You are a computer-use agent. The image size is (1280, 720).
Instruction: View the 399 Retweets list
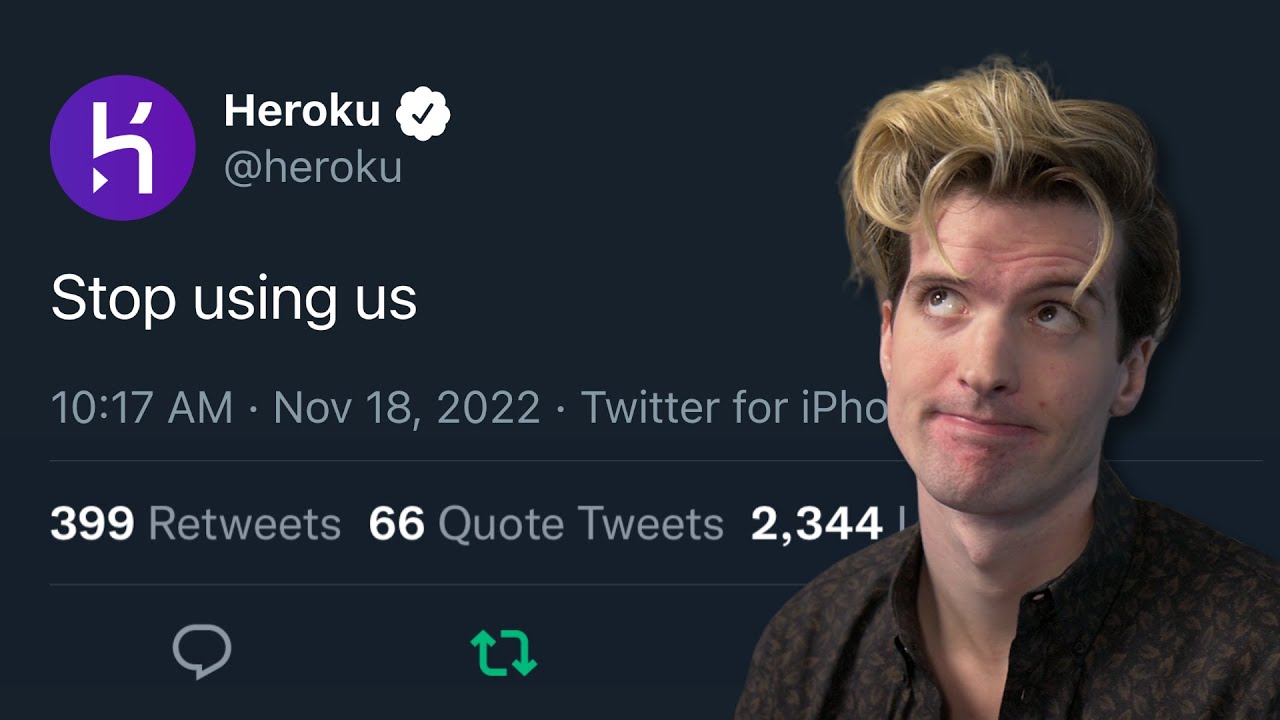click(195, 524)
